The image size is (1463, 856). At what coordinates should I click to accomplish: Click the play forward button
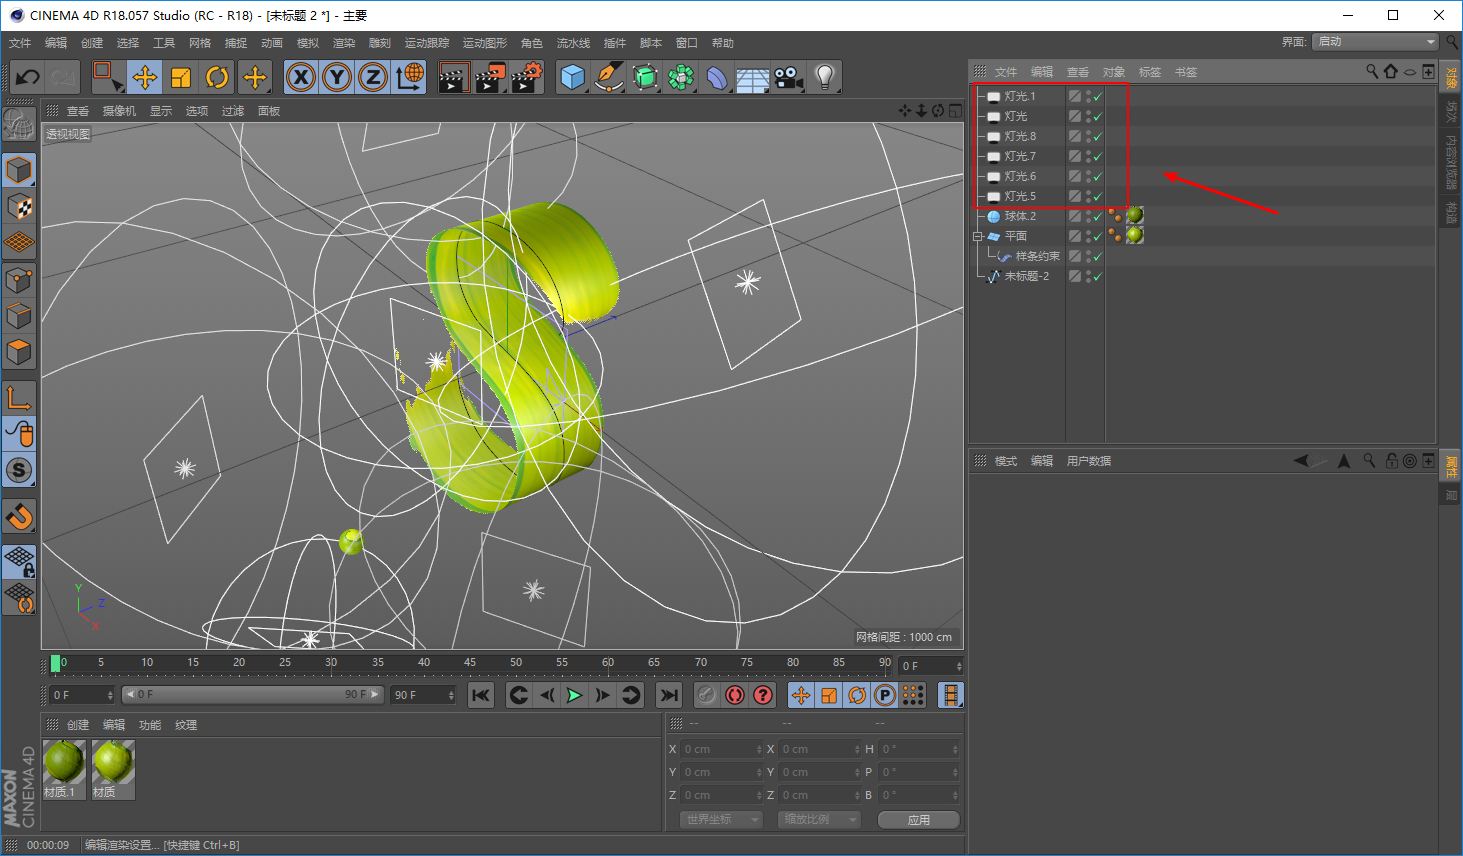pos(574,695)
